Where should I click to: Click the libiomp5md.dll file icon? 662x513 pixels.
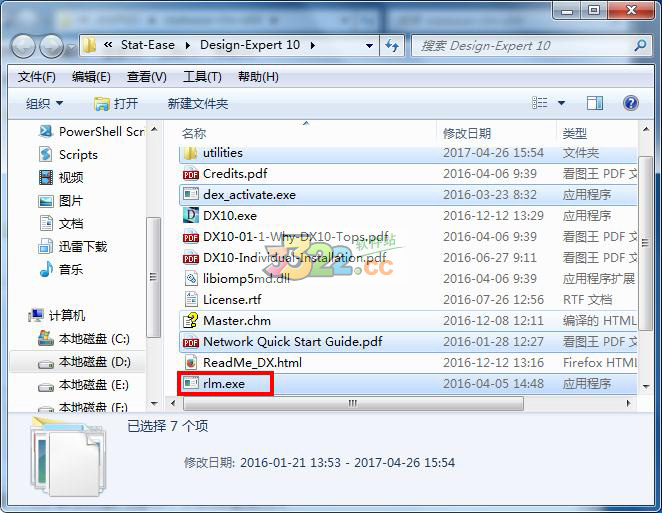click(x=191, y=279)
